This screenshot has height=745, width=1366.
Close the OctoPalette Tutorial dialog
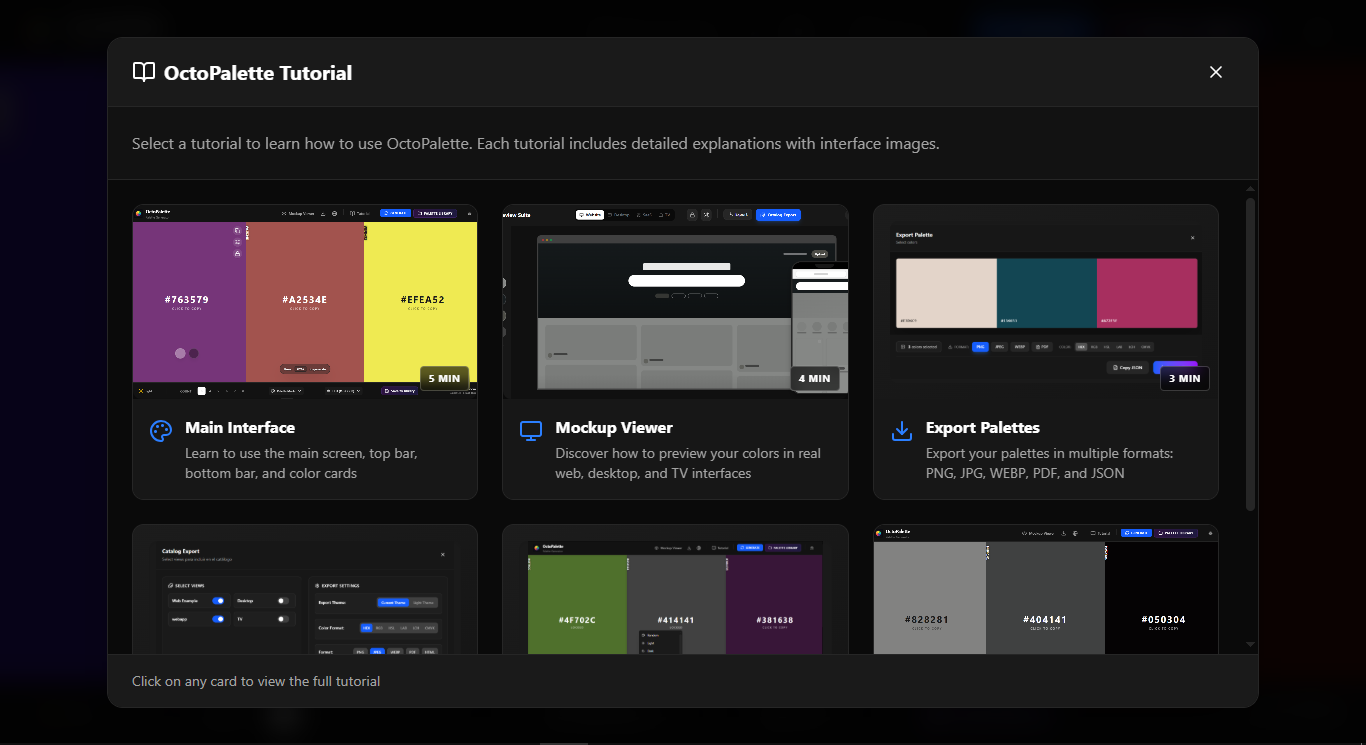point(1216,72)
